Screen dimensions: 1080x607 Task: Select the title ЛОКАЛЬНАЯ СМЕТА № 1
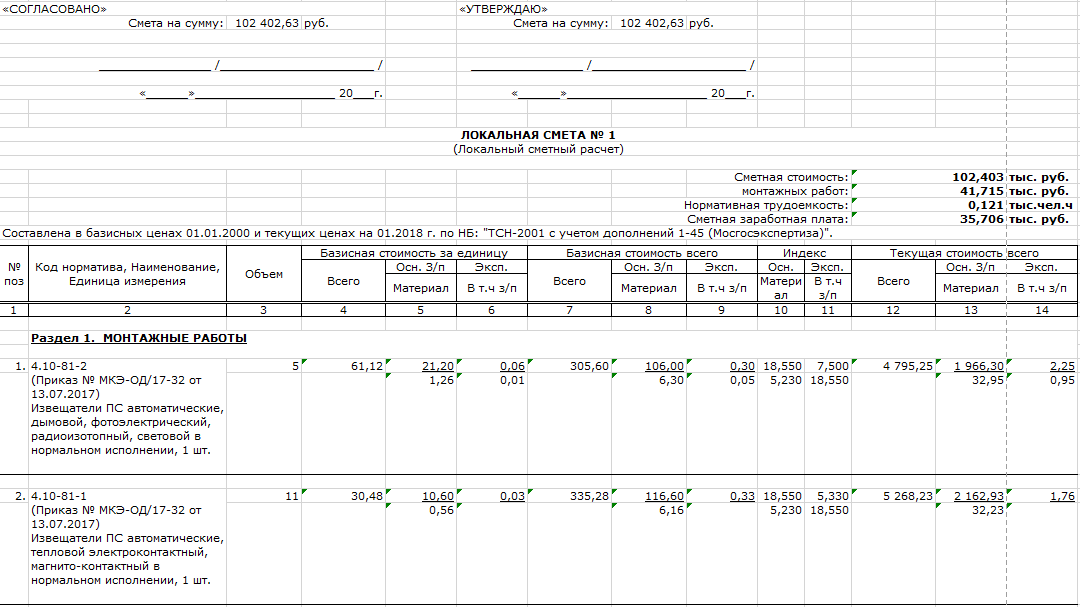click(x=538, y=135)
